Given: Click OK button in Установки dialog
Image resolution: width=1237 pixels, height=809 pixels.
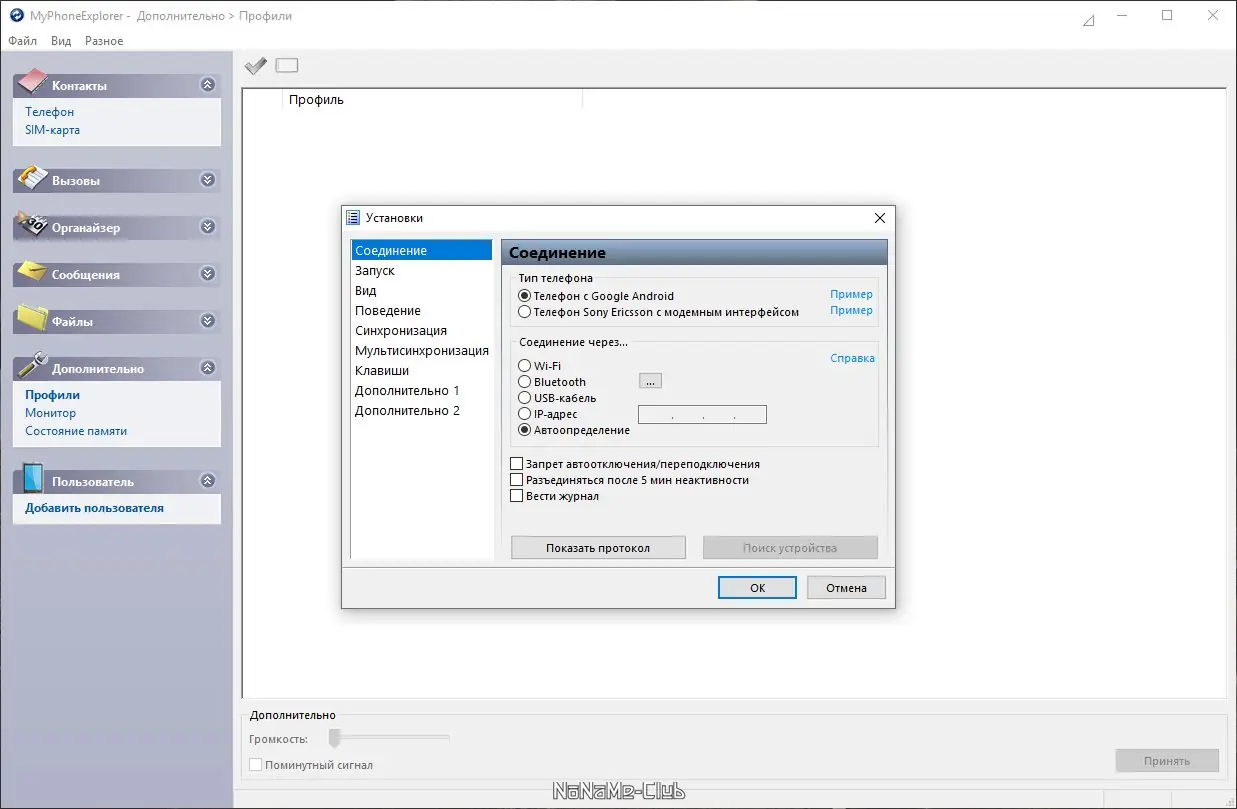Looking at the screenshot, I should pos(757,588).
